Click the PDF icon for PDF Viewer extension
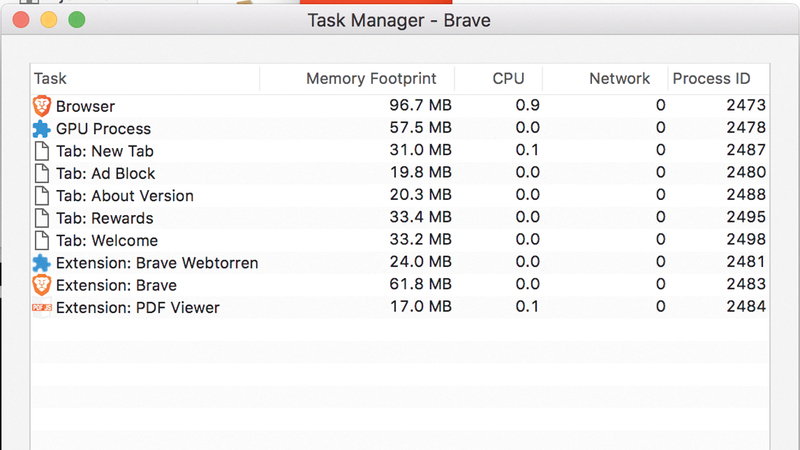 pyautogui.click(x=41, y=308)
